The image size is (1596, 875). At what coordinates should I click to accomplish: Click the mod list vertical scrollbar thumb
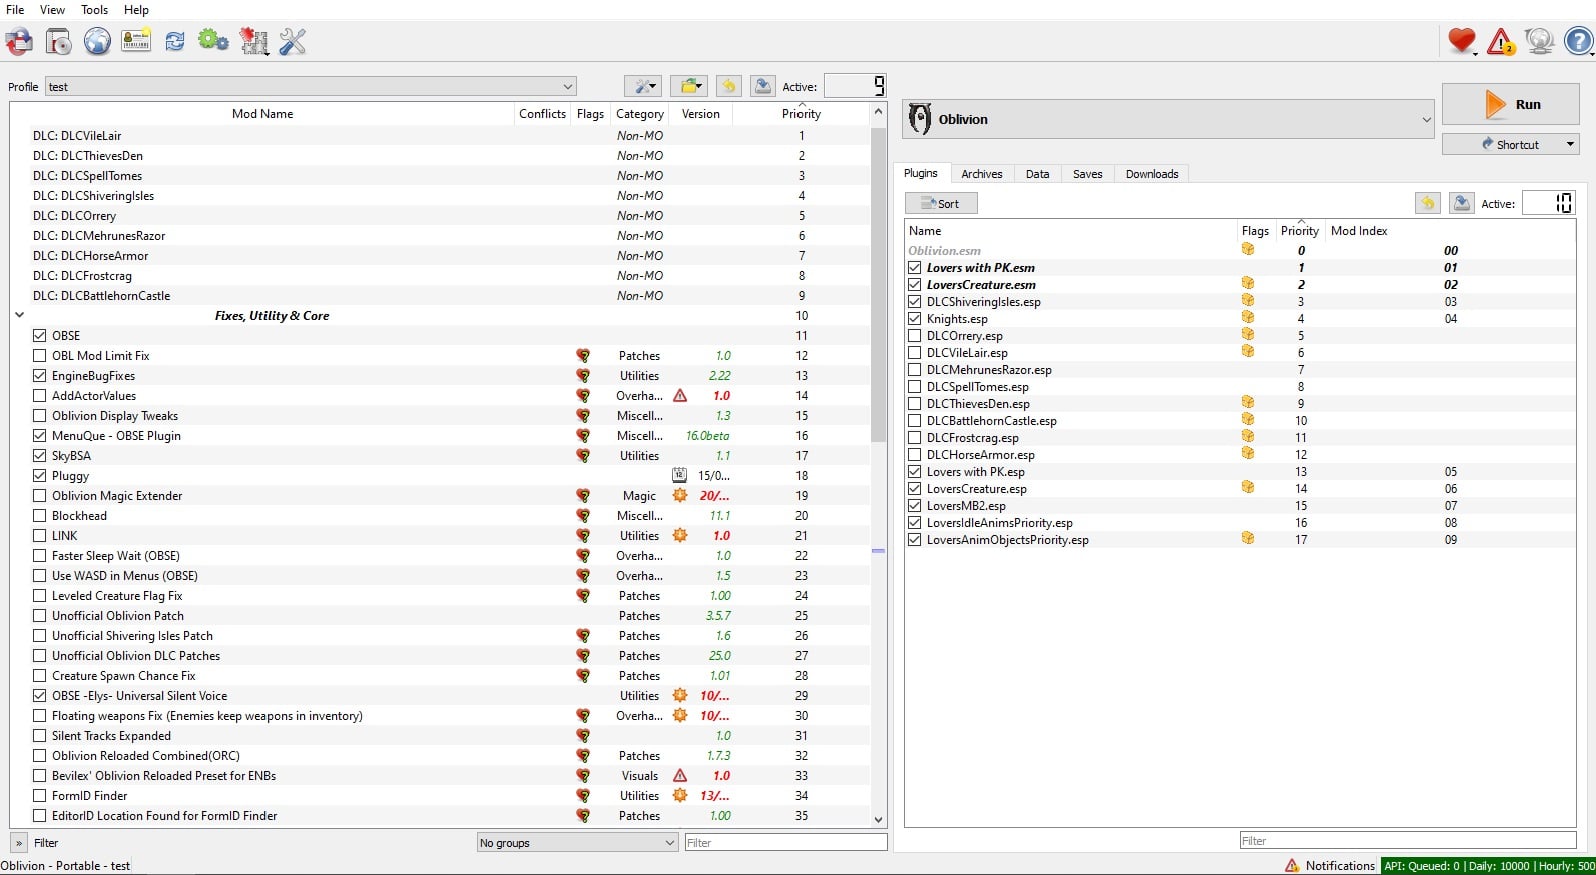click(x=878, y=285)
